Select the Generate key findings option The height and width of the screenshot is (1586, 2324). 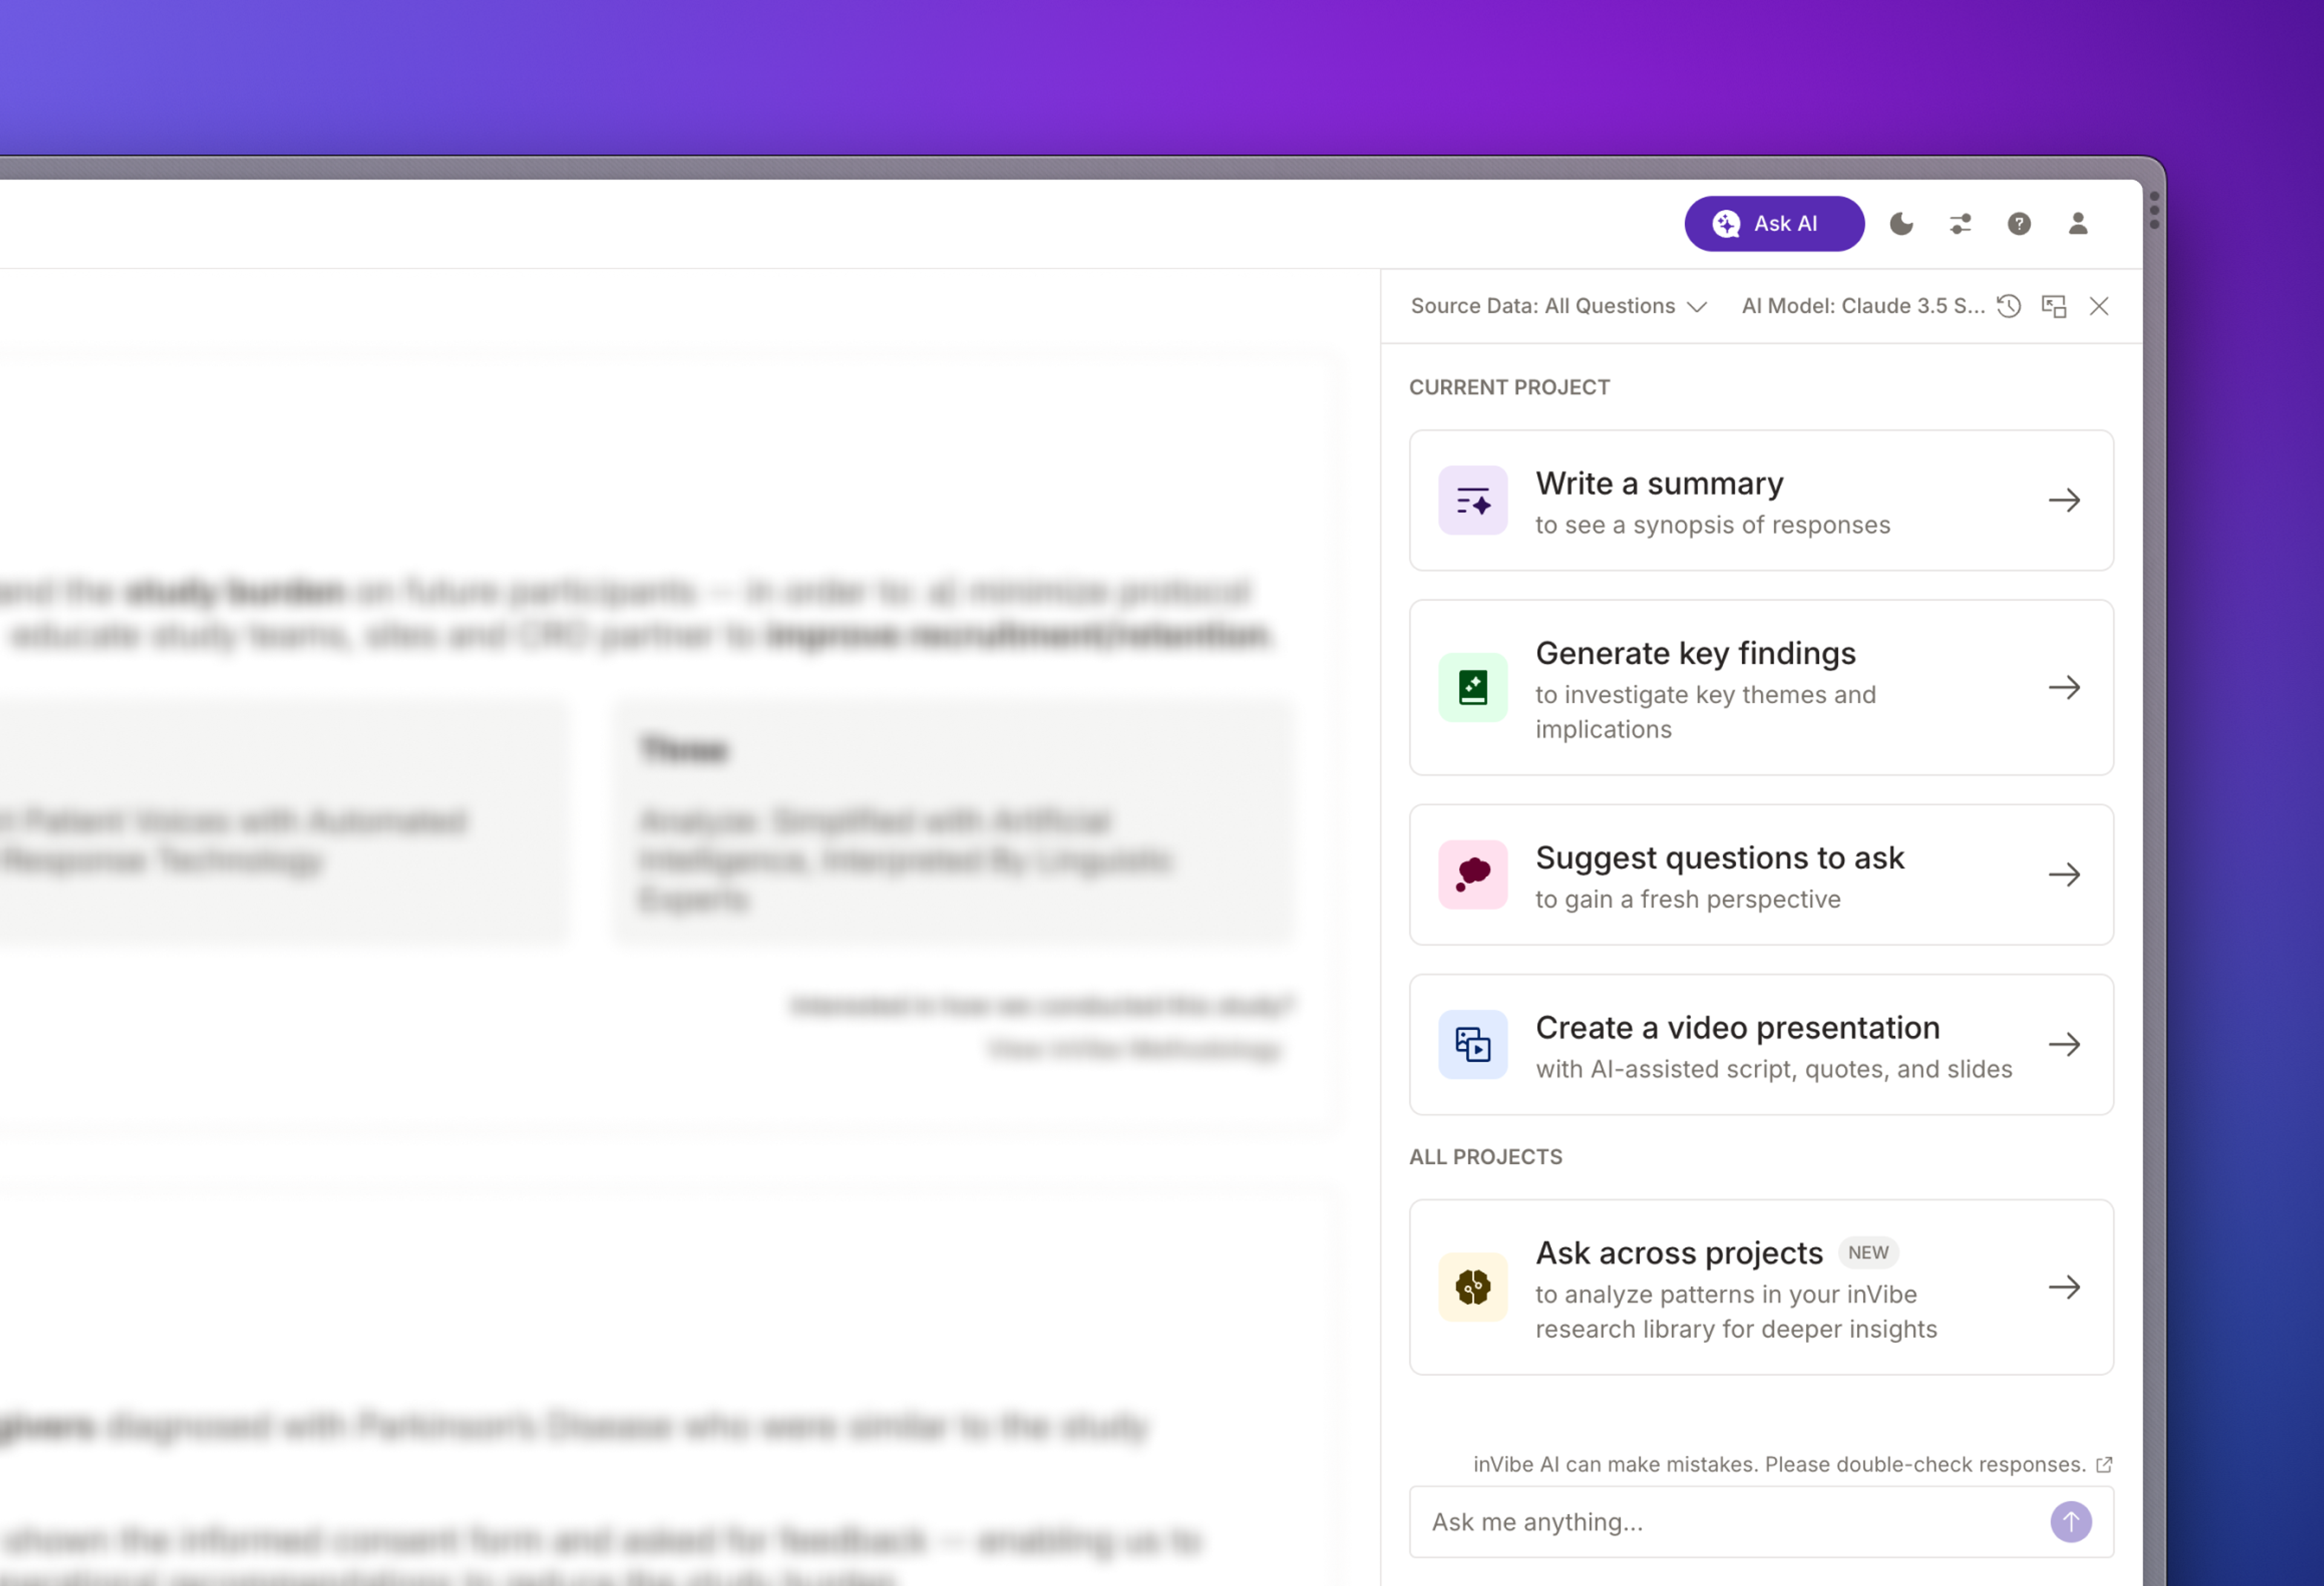click(x=1760, y=687)
